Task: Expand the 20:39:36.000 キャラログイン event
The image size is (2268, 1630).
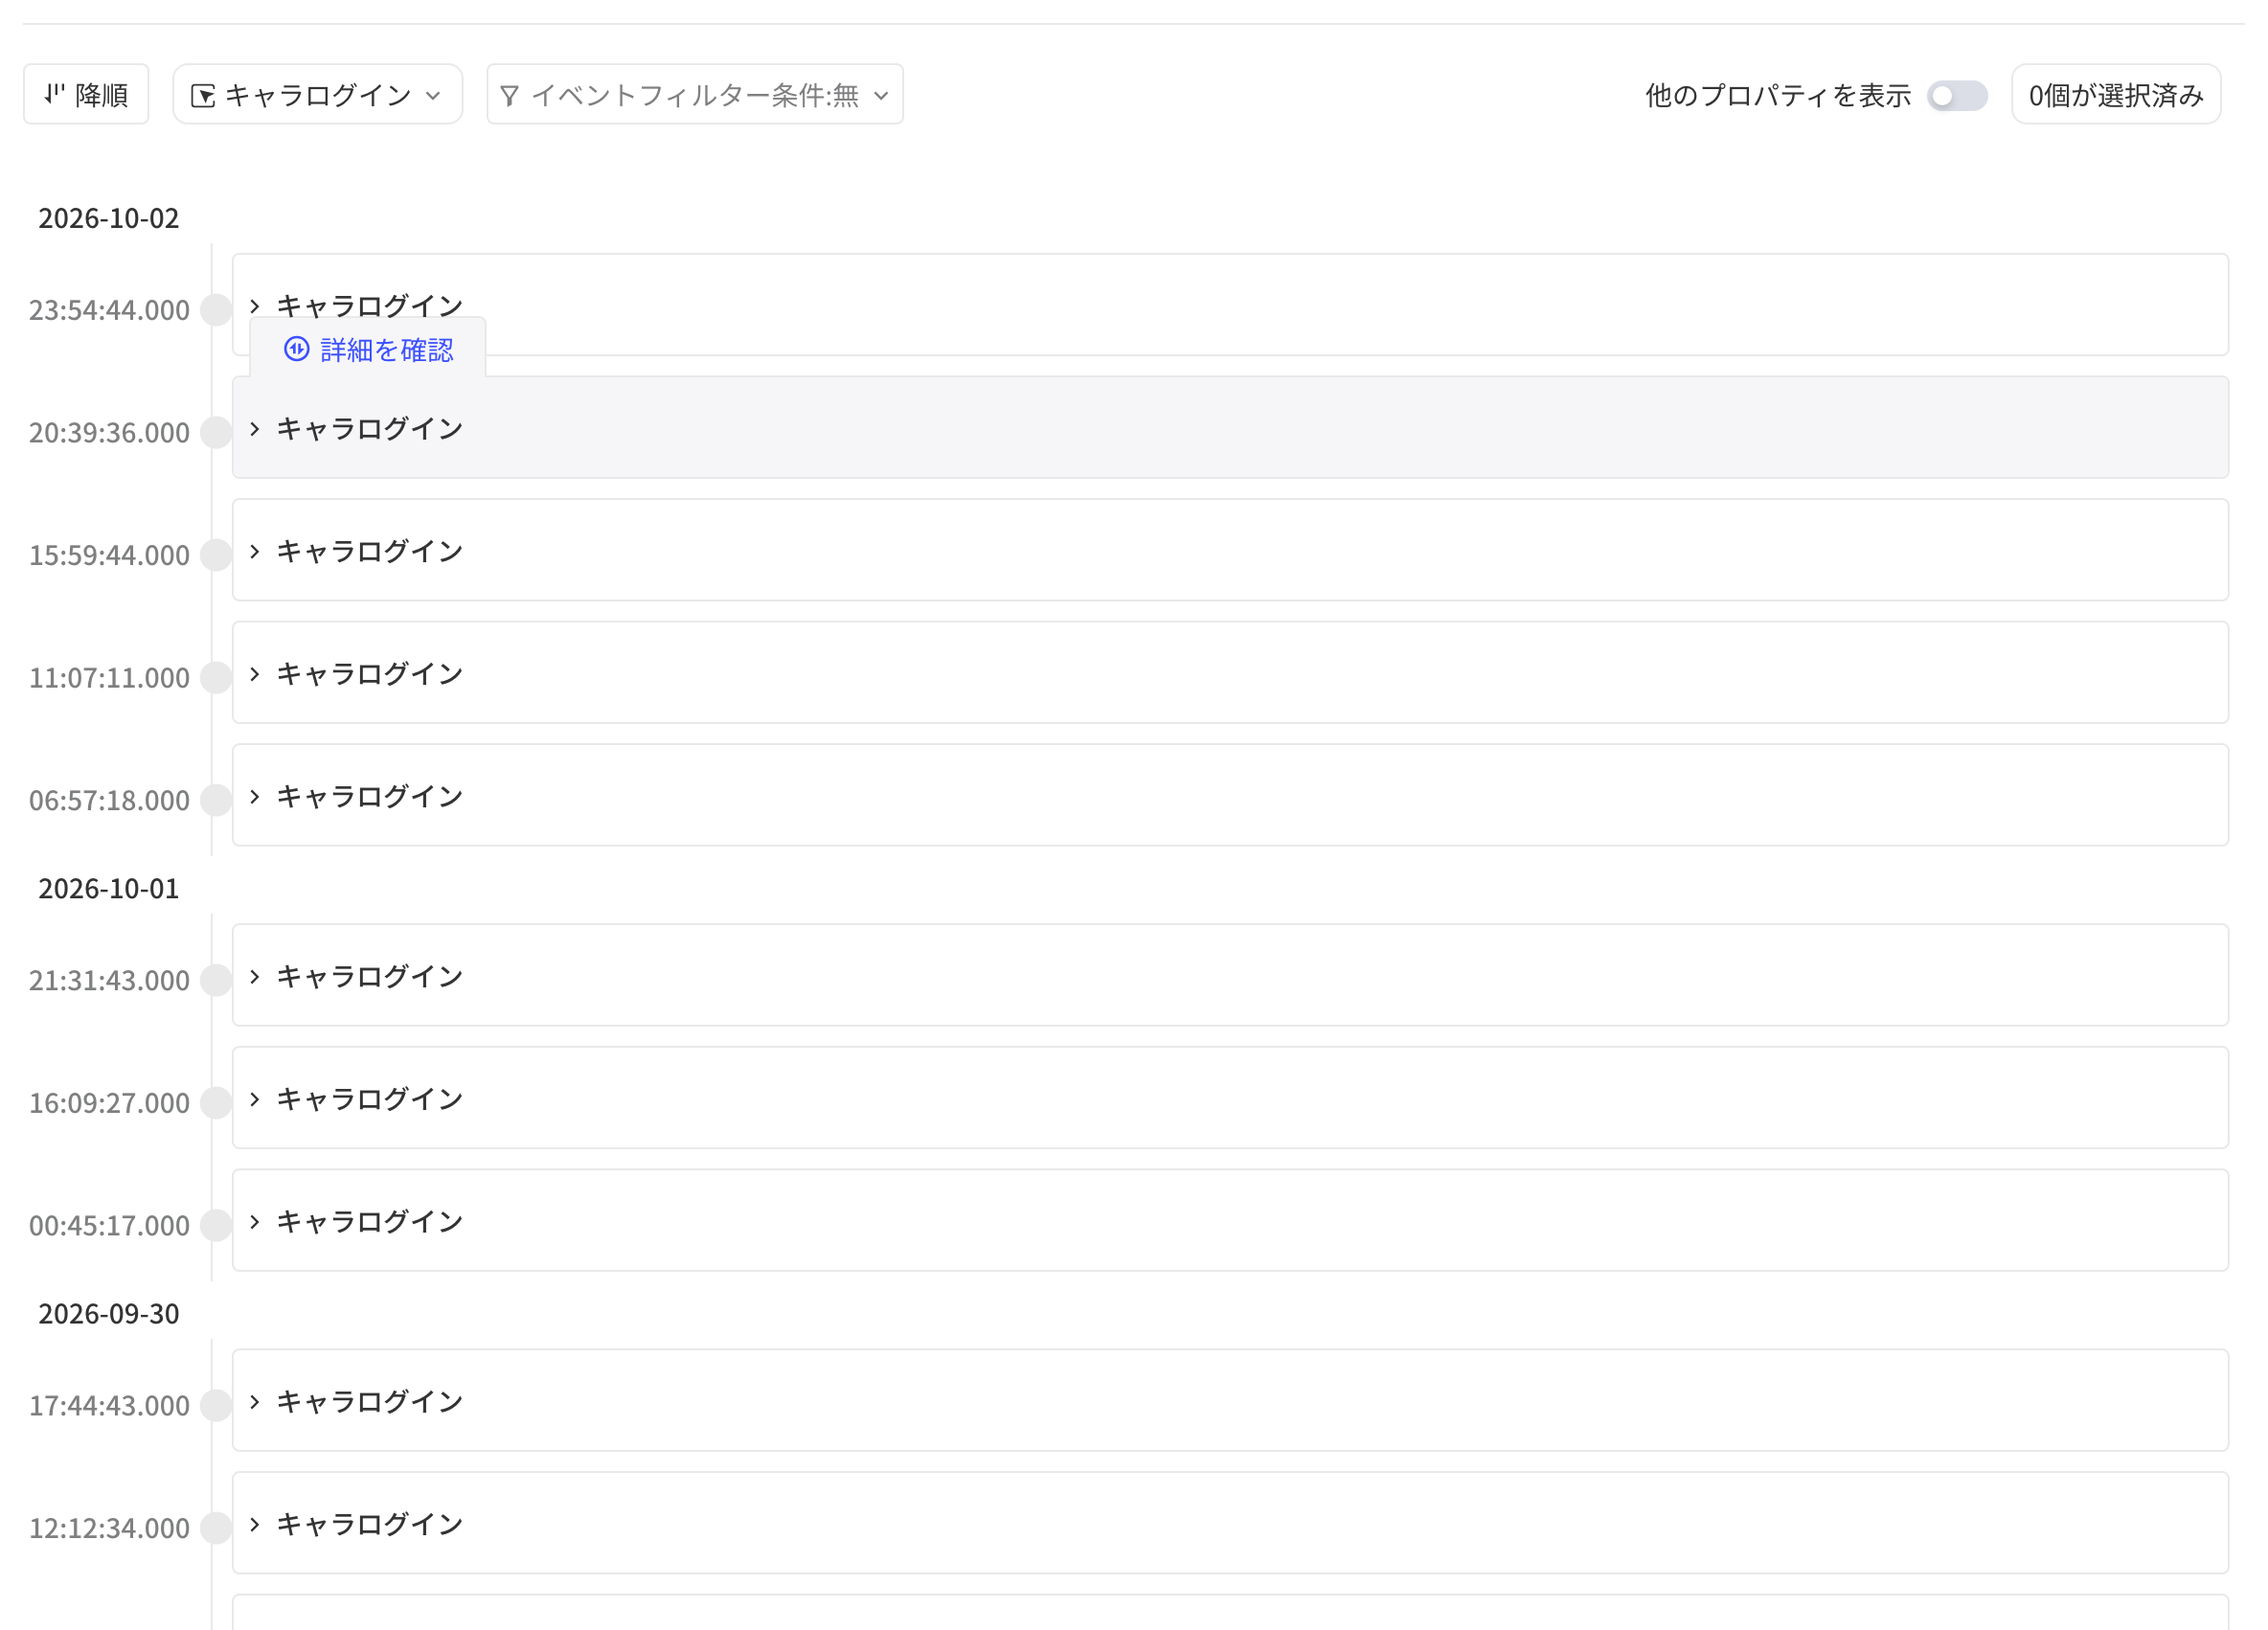Action: 255,429
